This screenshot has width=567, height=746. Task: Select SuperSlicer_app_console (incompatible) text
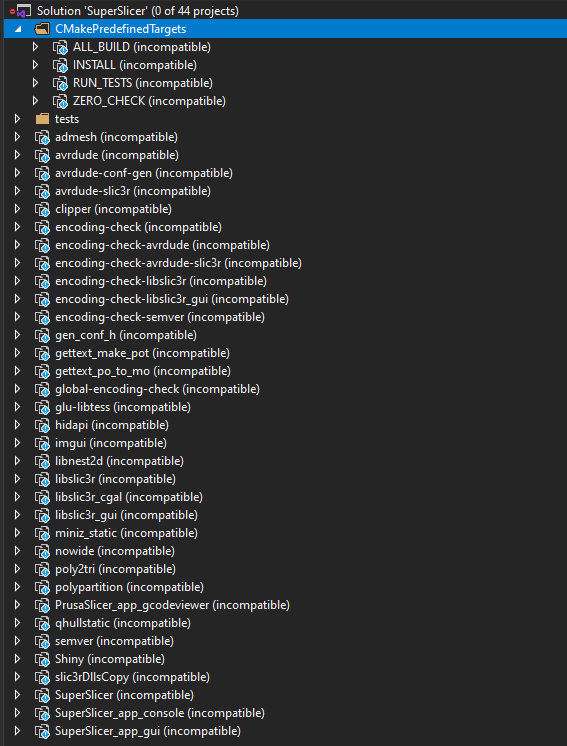tap(160, 713)
